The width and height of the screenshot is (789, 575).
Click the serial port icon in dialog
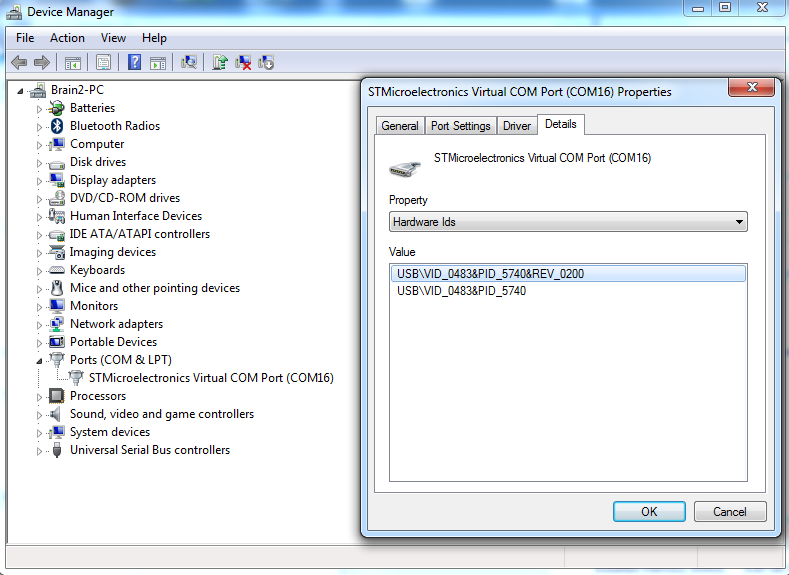(x=405, y=169)
